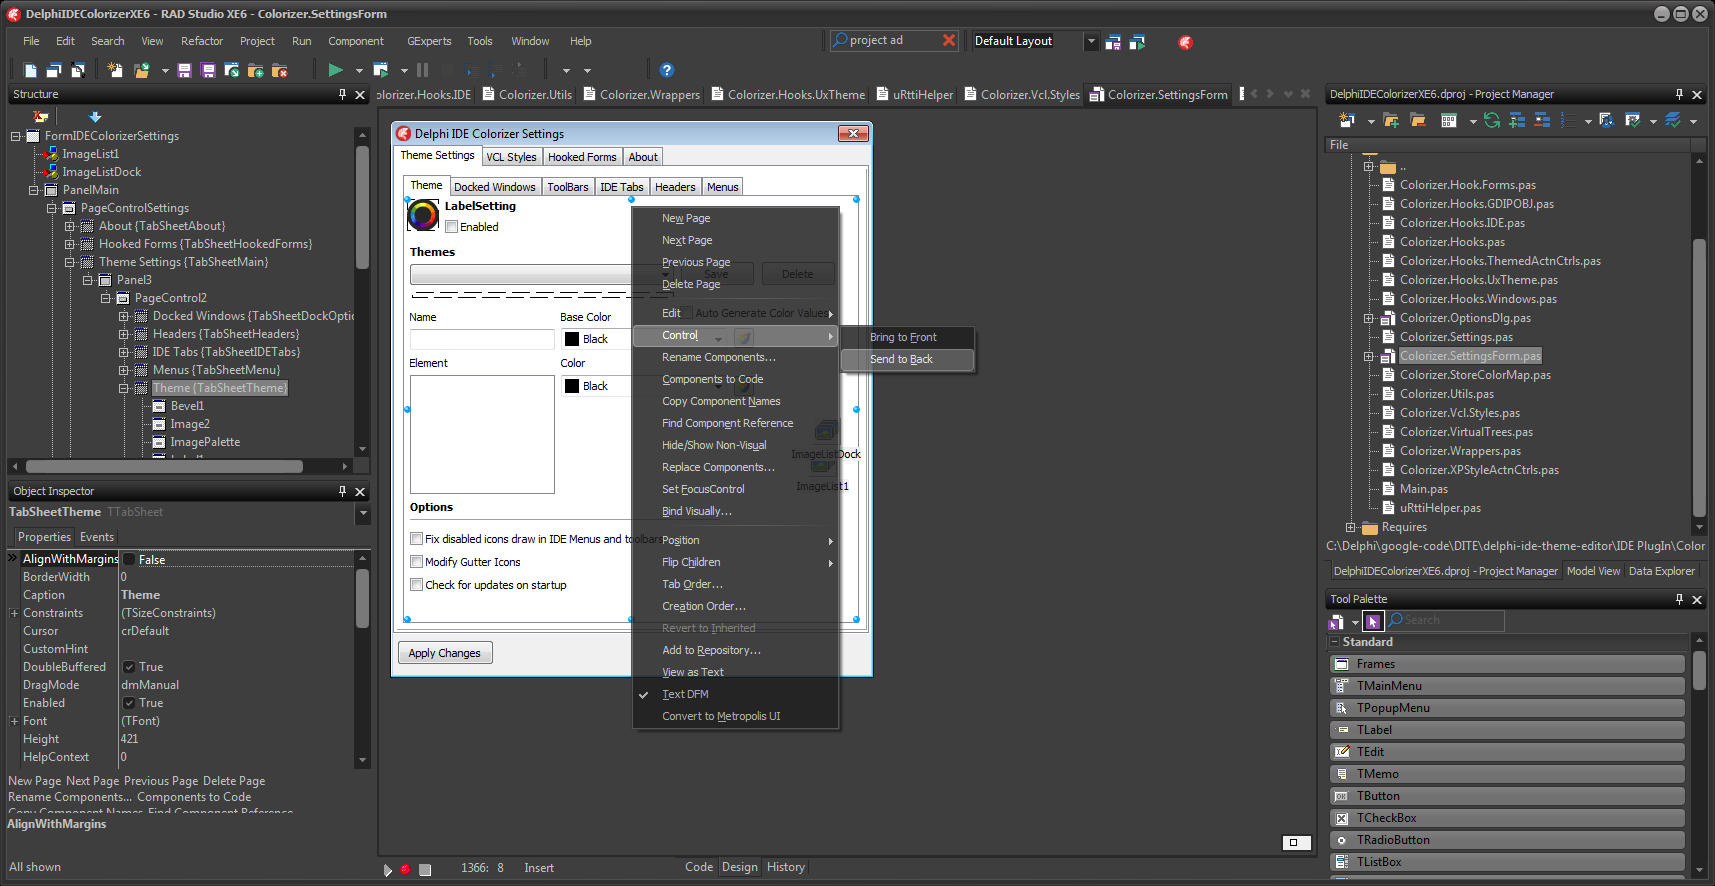Click the blue Help question-mark icon
Viewport: 1715px width, 886px height.
667,70
